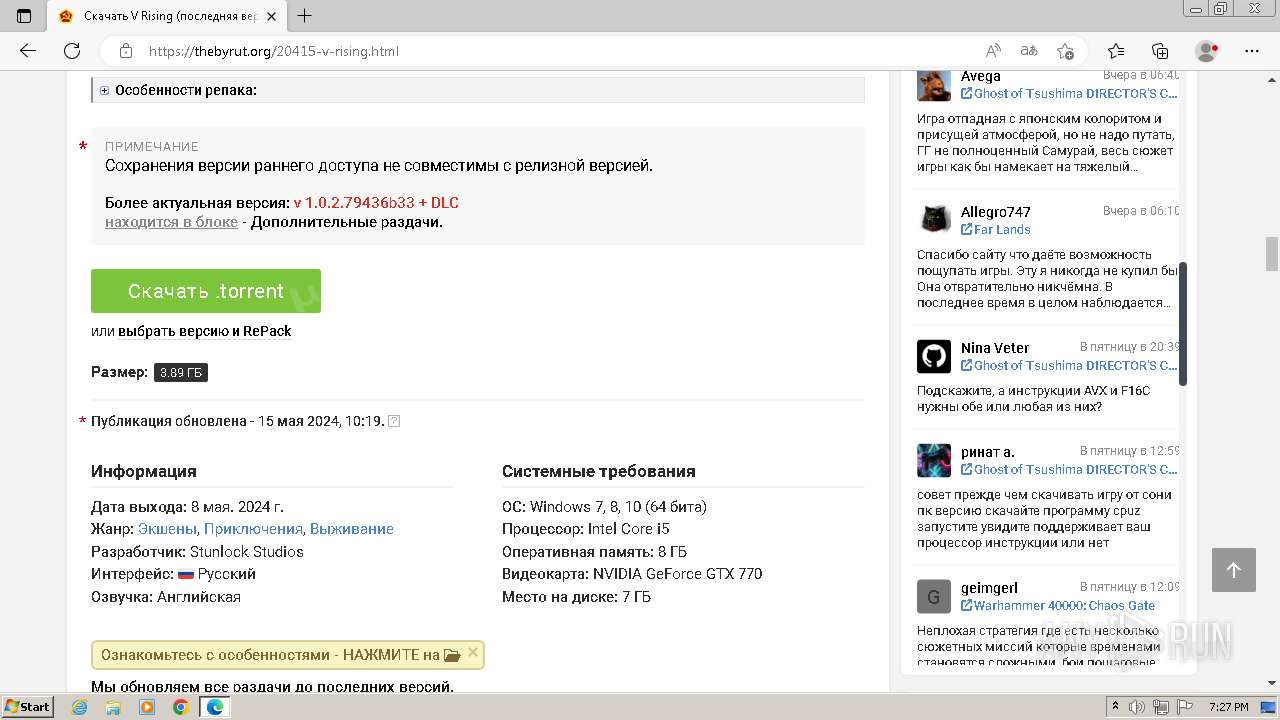Viewport: 1280px width, 720px height.
Task: Open the volume control tray icon
Action: [1136, 707]
